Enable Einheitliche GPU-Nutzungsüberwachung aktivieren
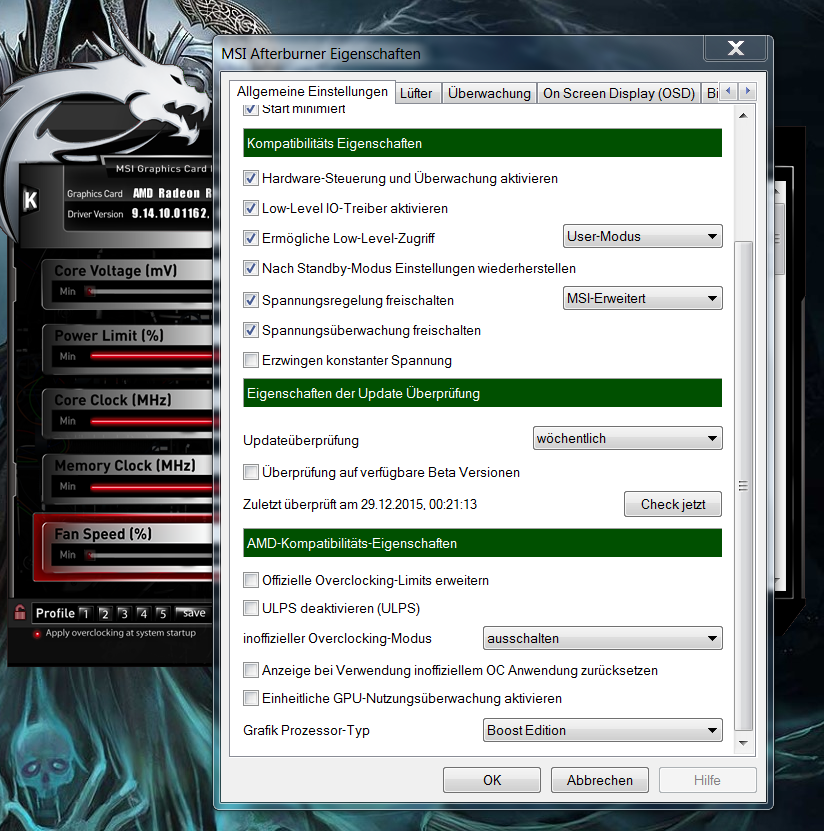This screenshot has width=824, height=831. [x=251, y=699]
